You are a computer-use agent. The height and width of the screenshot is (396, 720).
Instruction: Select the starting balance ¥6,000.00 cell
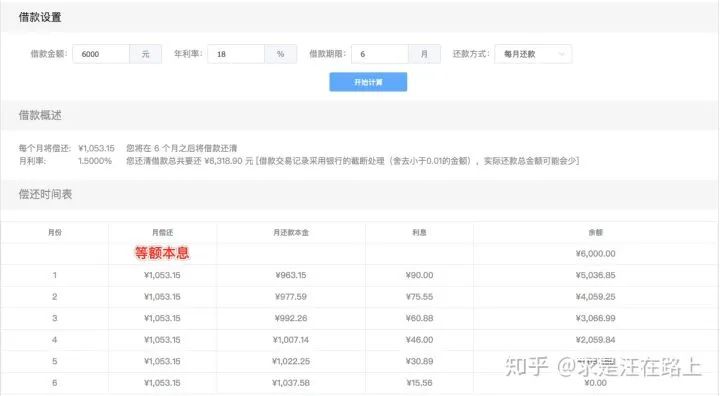point(596,254)
